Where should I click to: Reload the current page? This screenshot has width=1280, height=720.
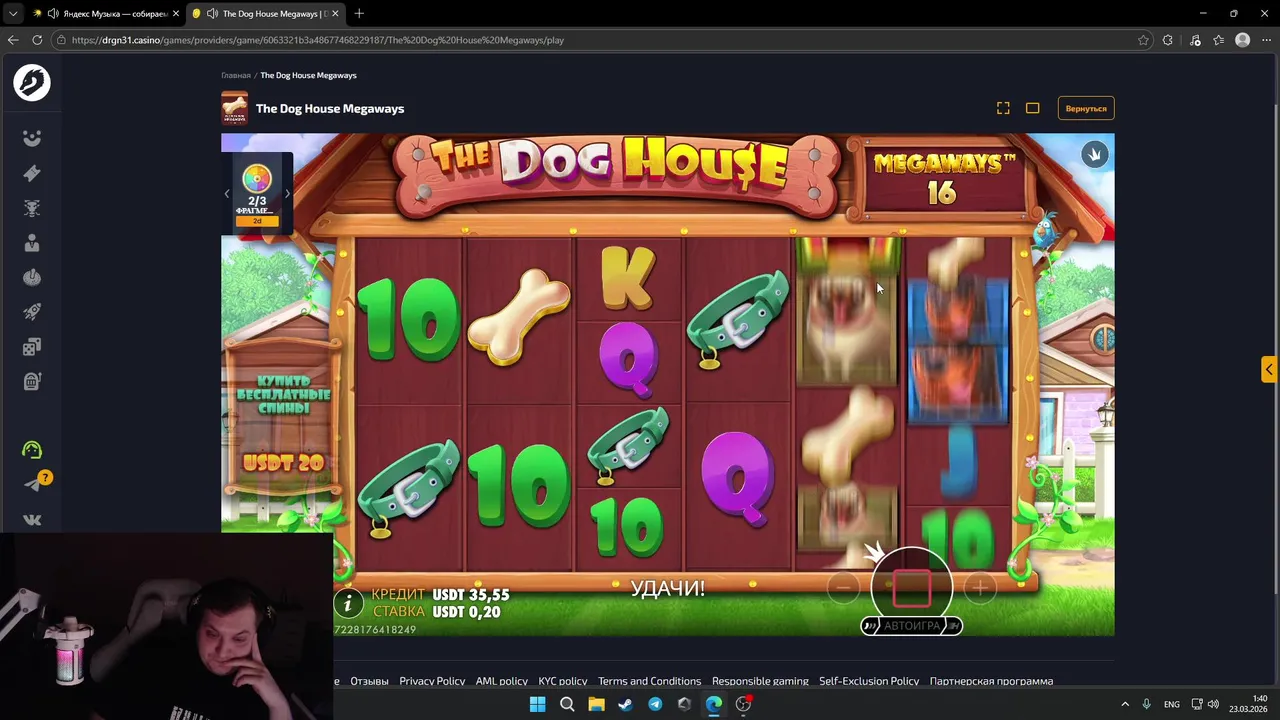click(37, 40)
